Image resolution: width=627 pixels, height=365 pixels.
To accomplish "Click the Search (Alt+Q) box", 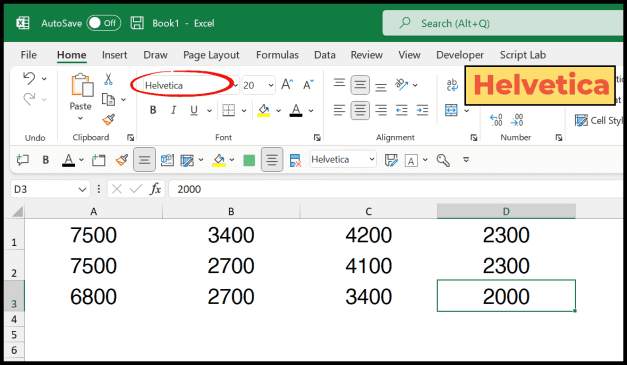I will 503,23.
